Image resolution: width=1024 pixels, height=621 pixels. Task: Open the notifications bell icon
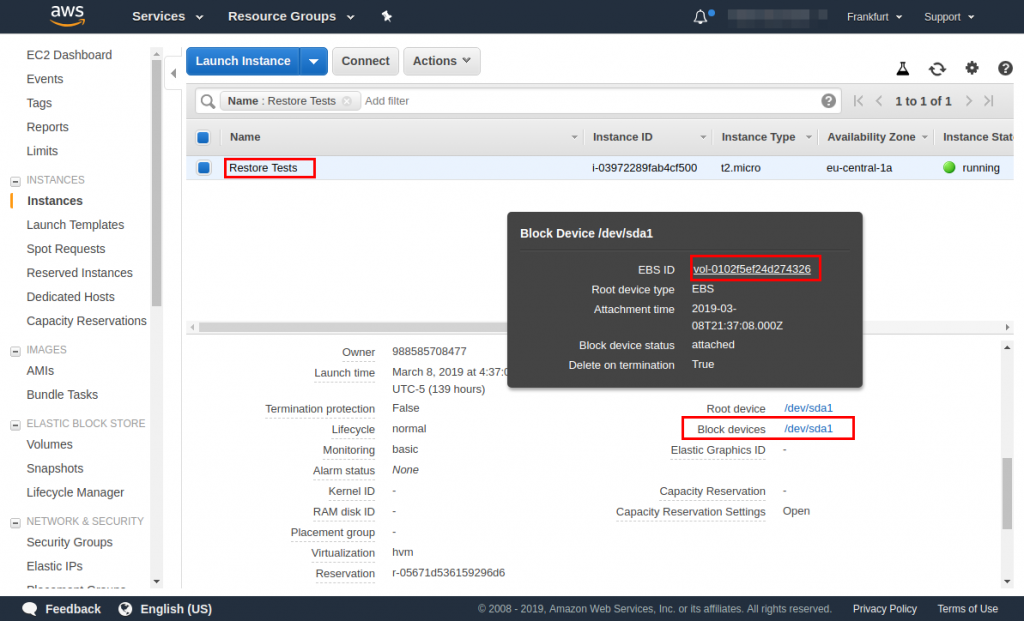(700, 16)
